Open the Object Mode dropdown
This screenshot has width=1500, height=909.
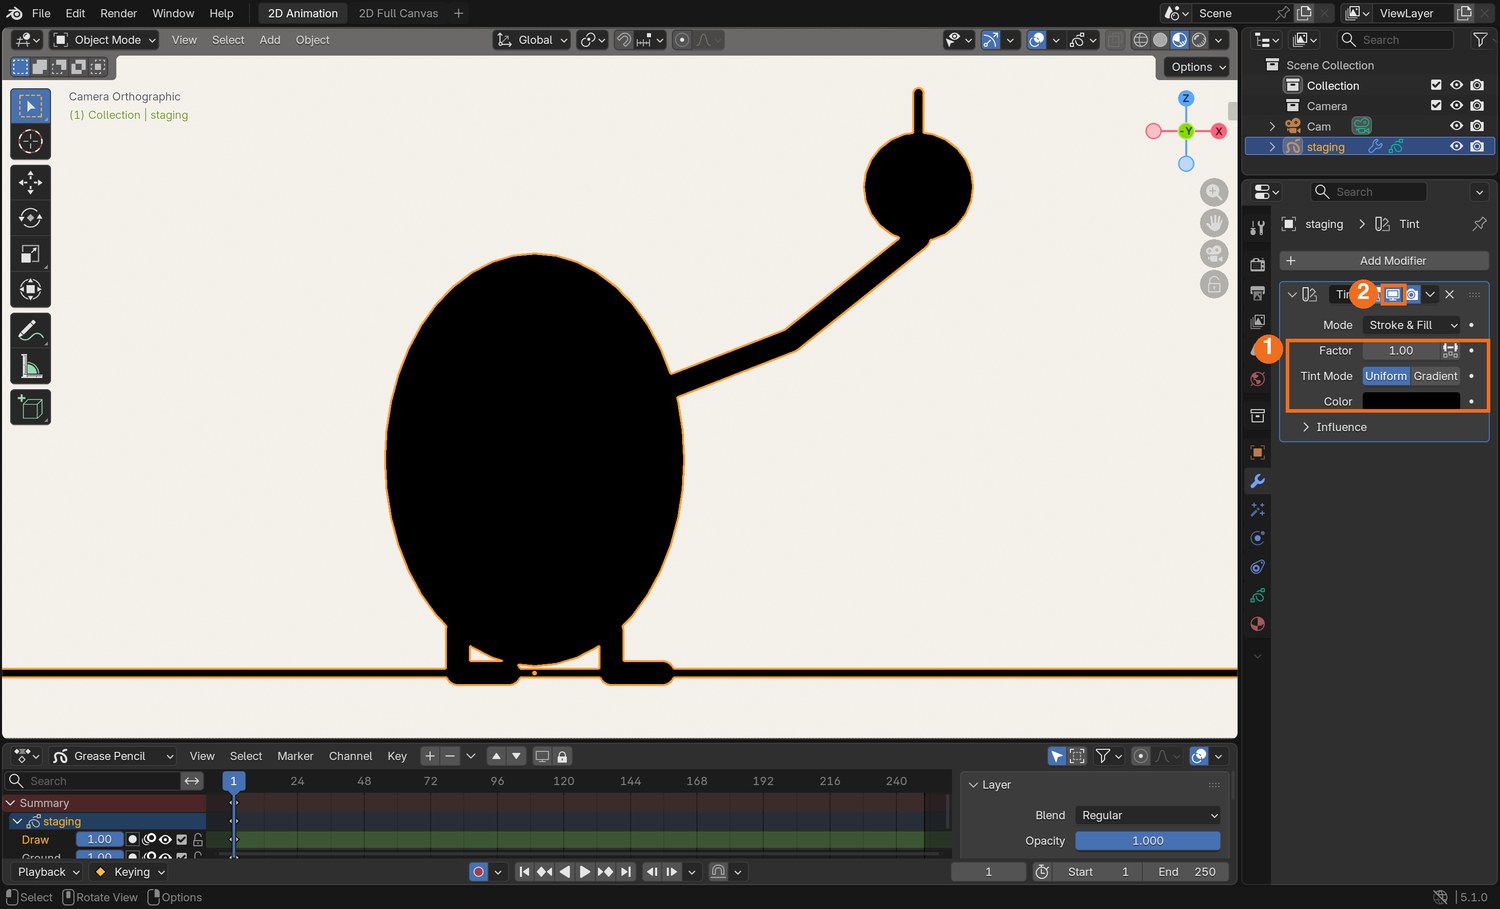105,40
